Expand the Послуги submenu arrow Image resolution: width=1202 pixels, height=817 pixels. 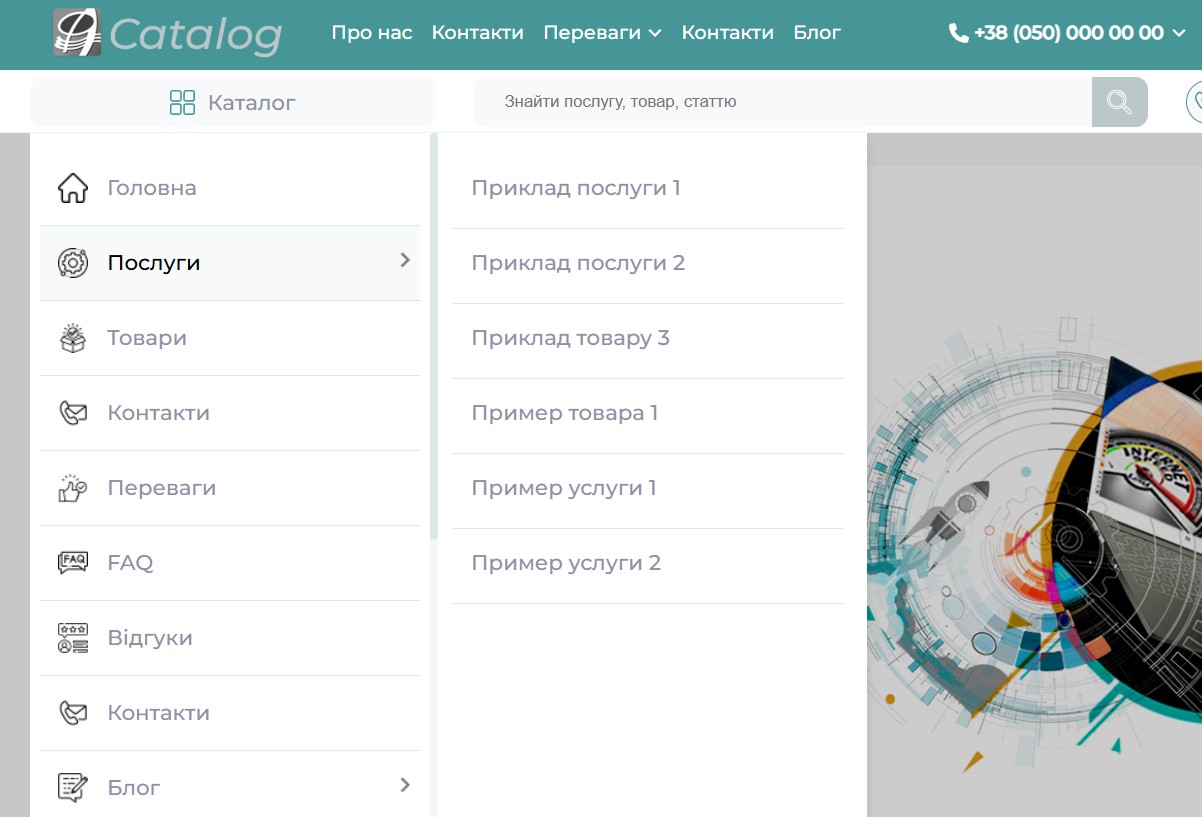405,260
